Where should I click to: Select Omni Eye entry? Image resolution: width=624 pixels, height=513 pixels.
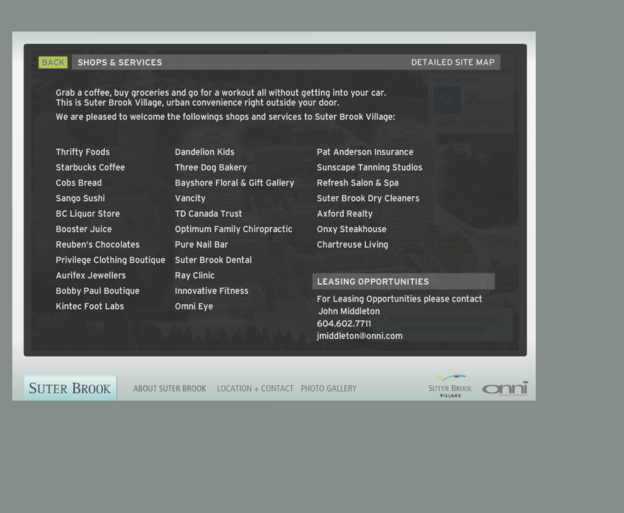coord(194,306)
